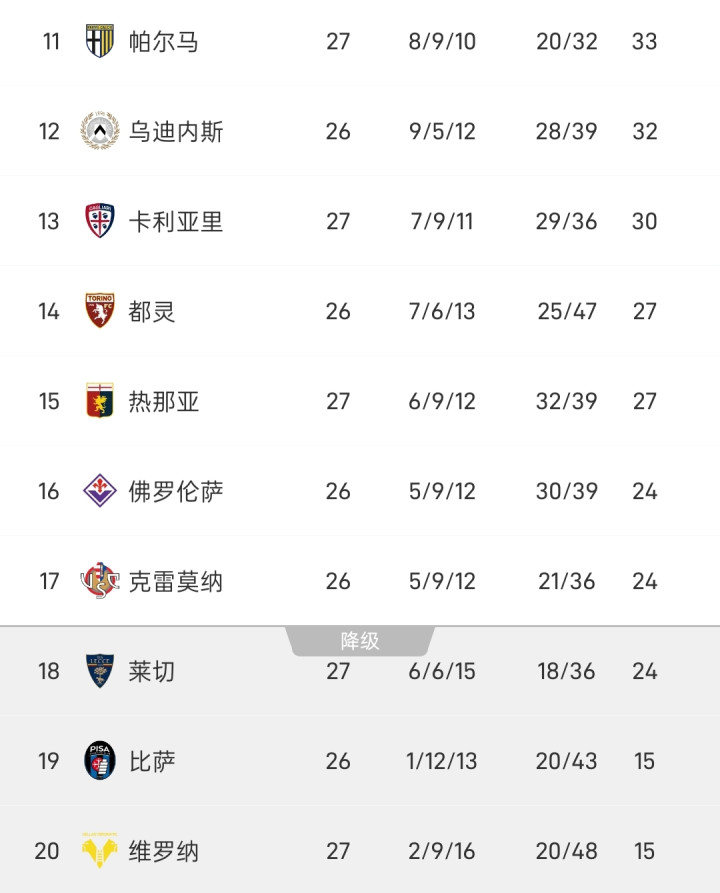Tap the Fiorentina purple lily logo

[x=100, y=491]
